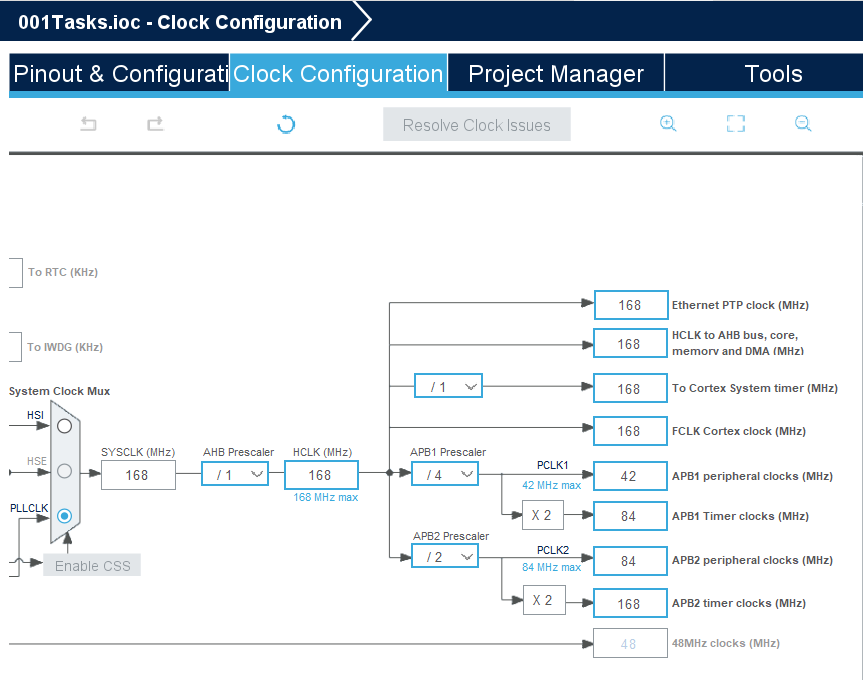Click Ethernet PTP clock value box
Viewport: 863px width, 680px height.
[631, 305]
